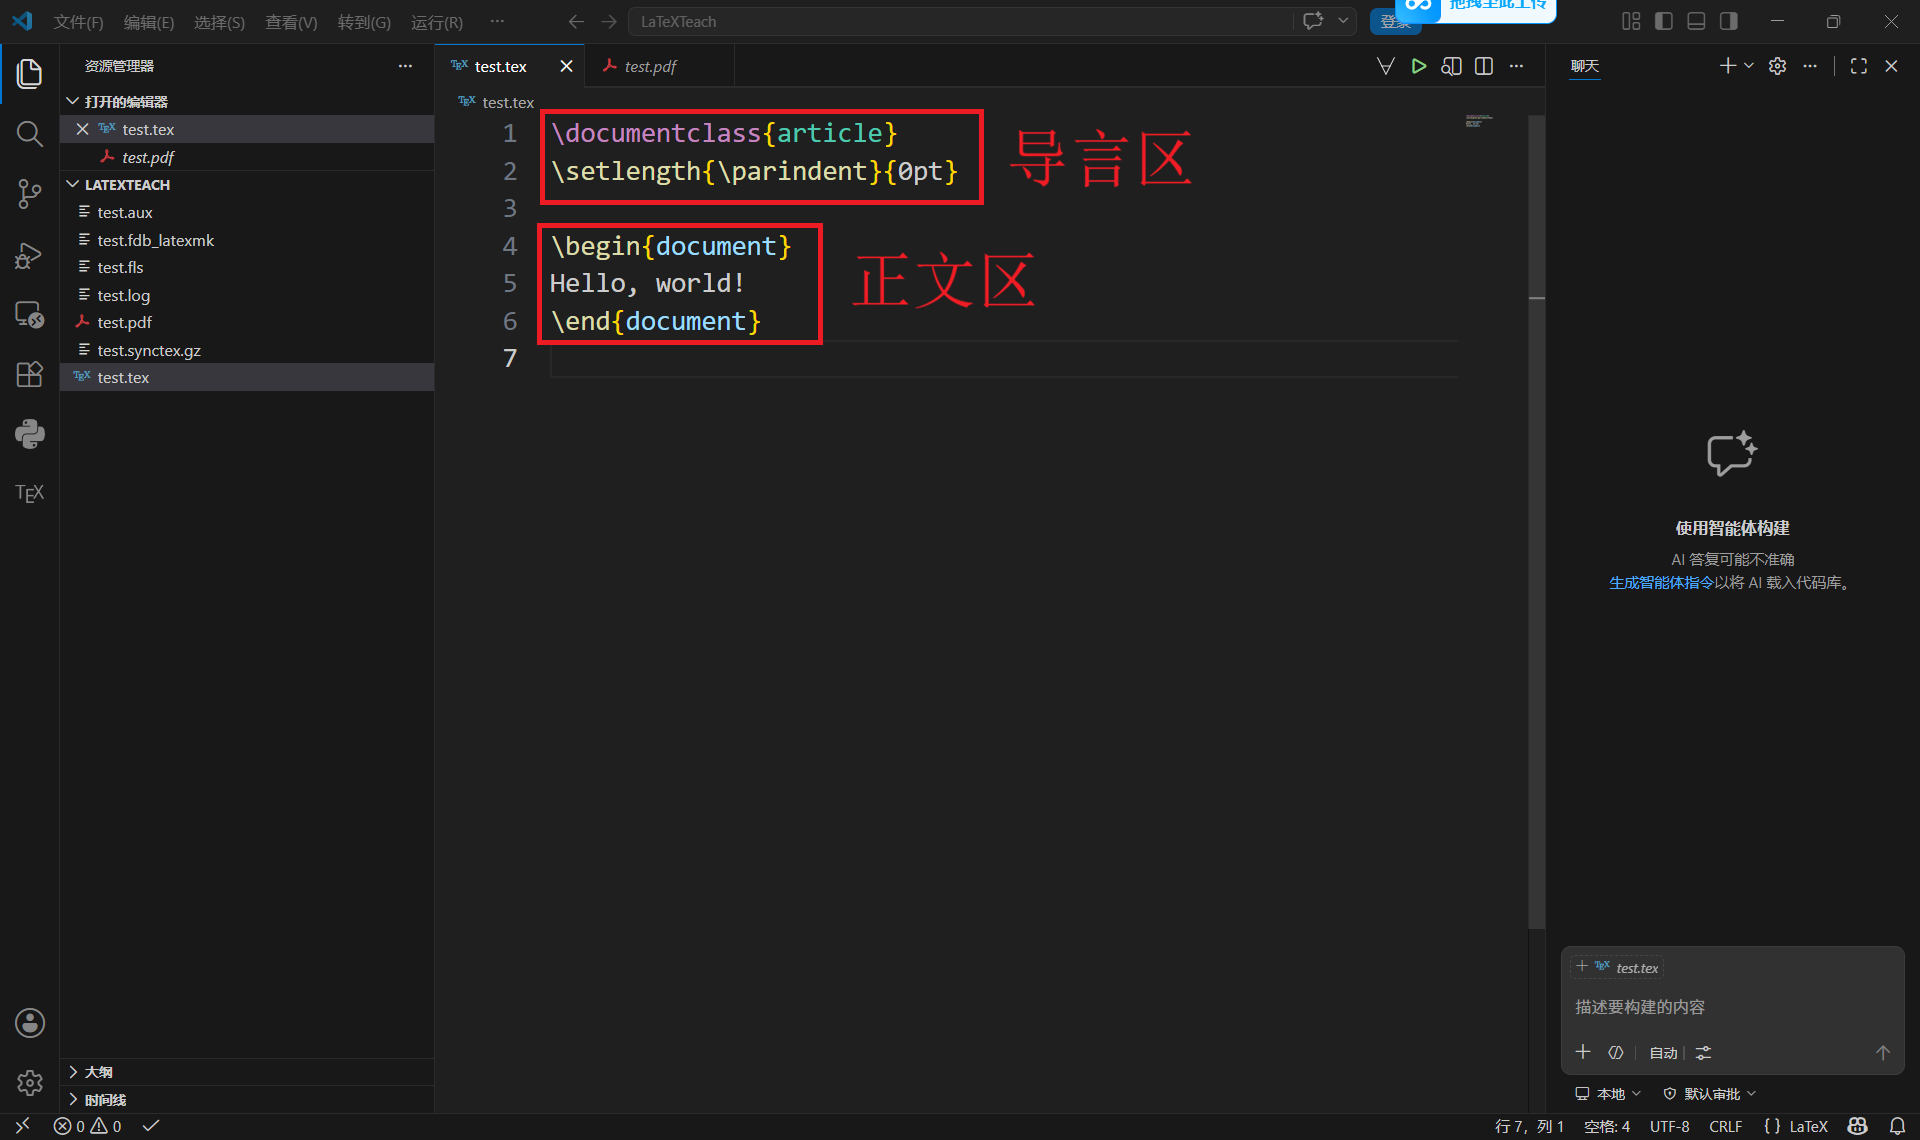The height and width of the screenshot is (1140, 1920).
Task: Click CRLF line ending in status bar
Action: pyautogui.click(x=1725, y=1126)
